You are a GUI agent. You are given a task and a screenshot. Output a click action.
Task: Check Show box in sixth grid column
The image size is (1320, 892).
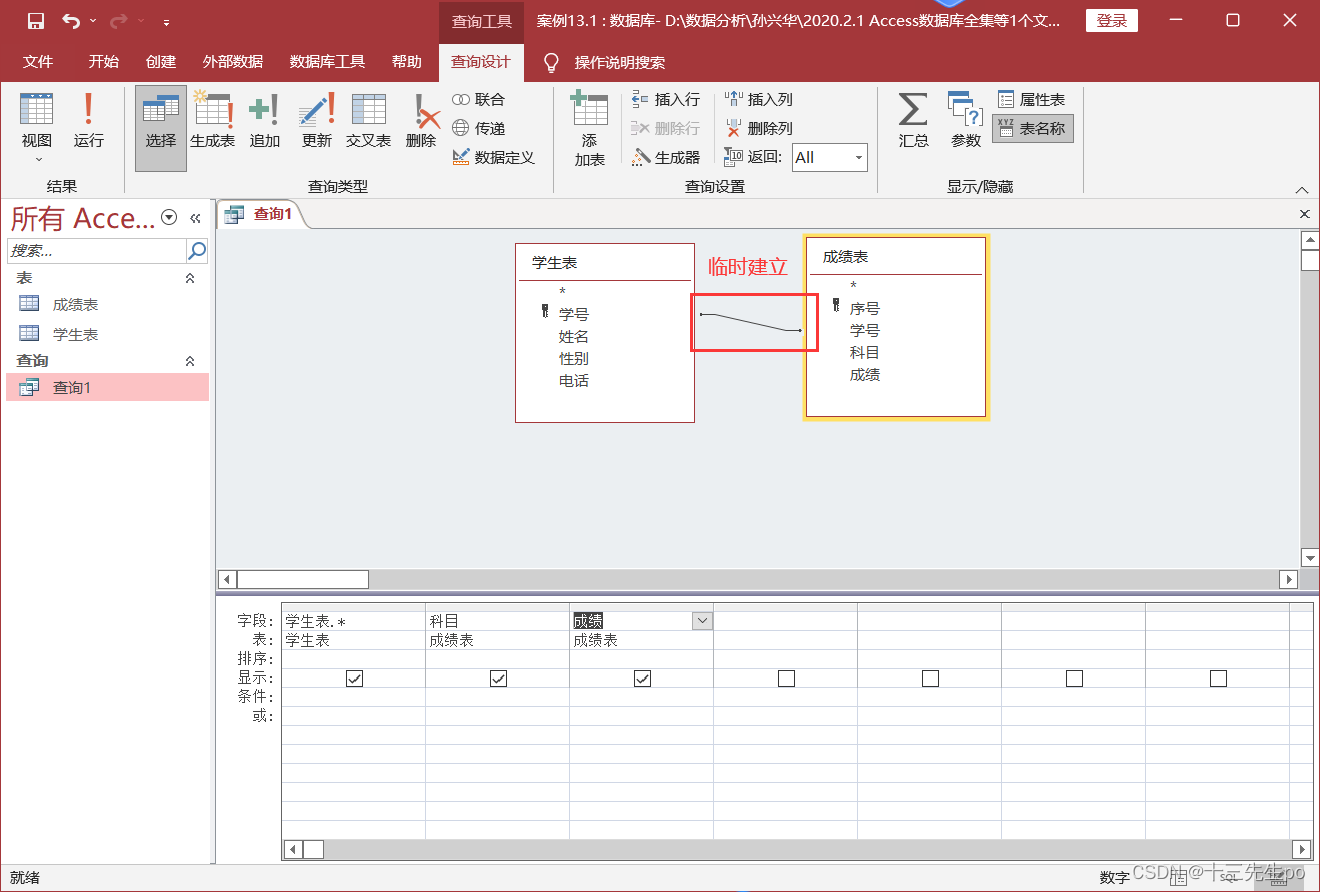click(x=1074, y=678)
